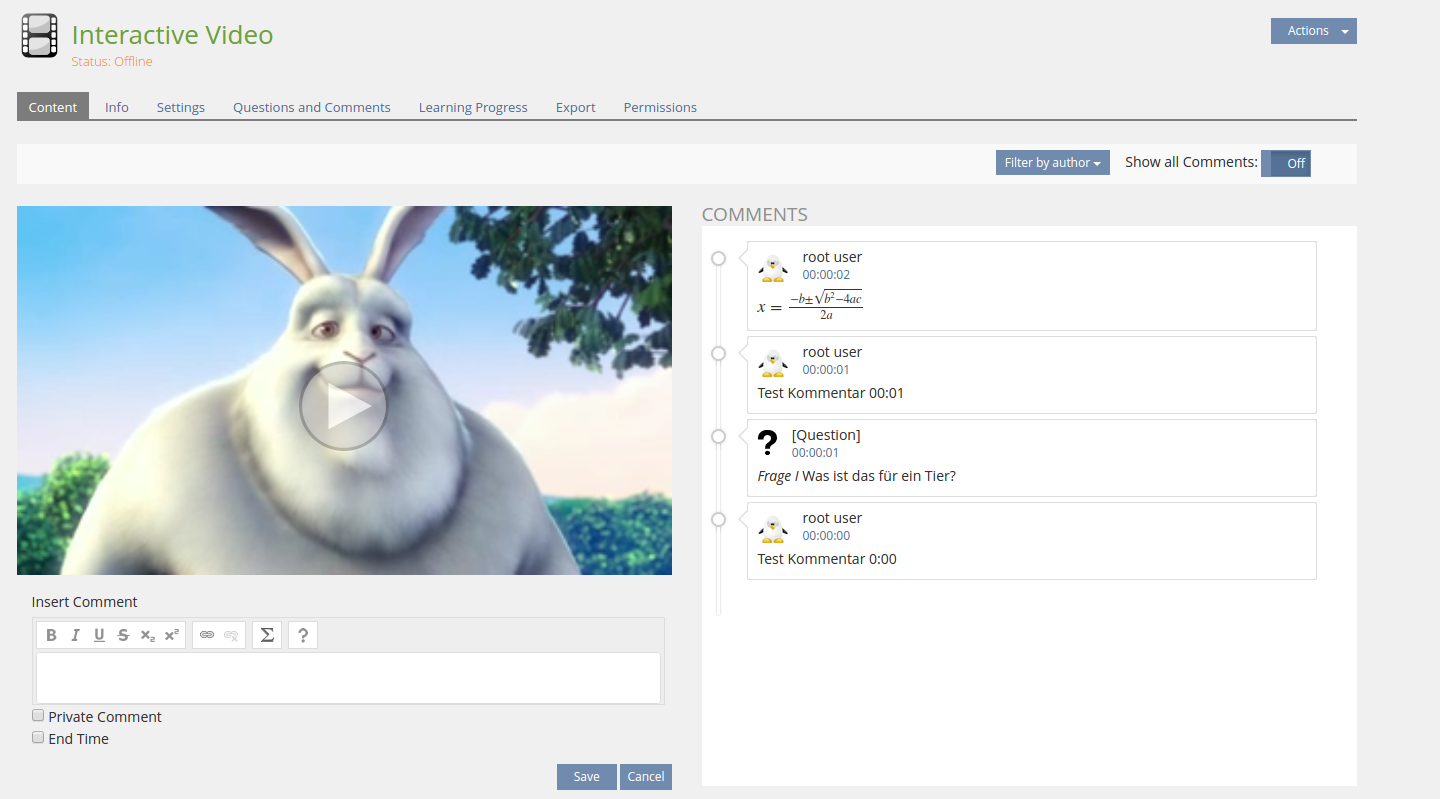This screenshot has width=1440, height=799.
Task: Switch Show all Comments toggle on
Action: coord(1286,163)
